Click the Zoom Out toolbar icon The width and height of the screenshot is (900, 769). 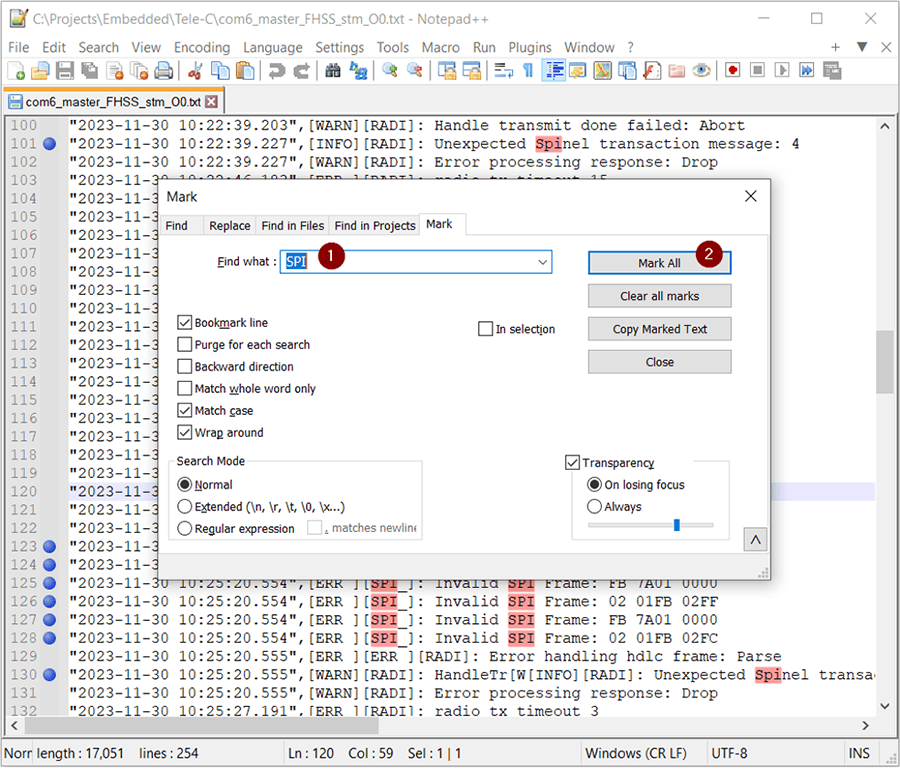(x=415, y=71)
